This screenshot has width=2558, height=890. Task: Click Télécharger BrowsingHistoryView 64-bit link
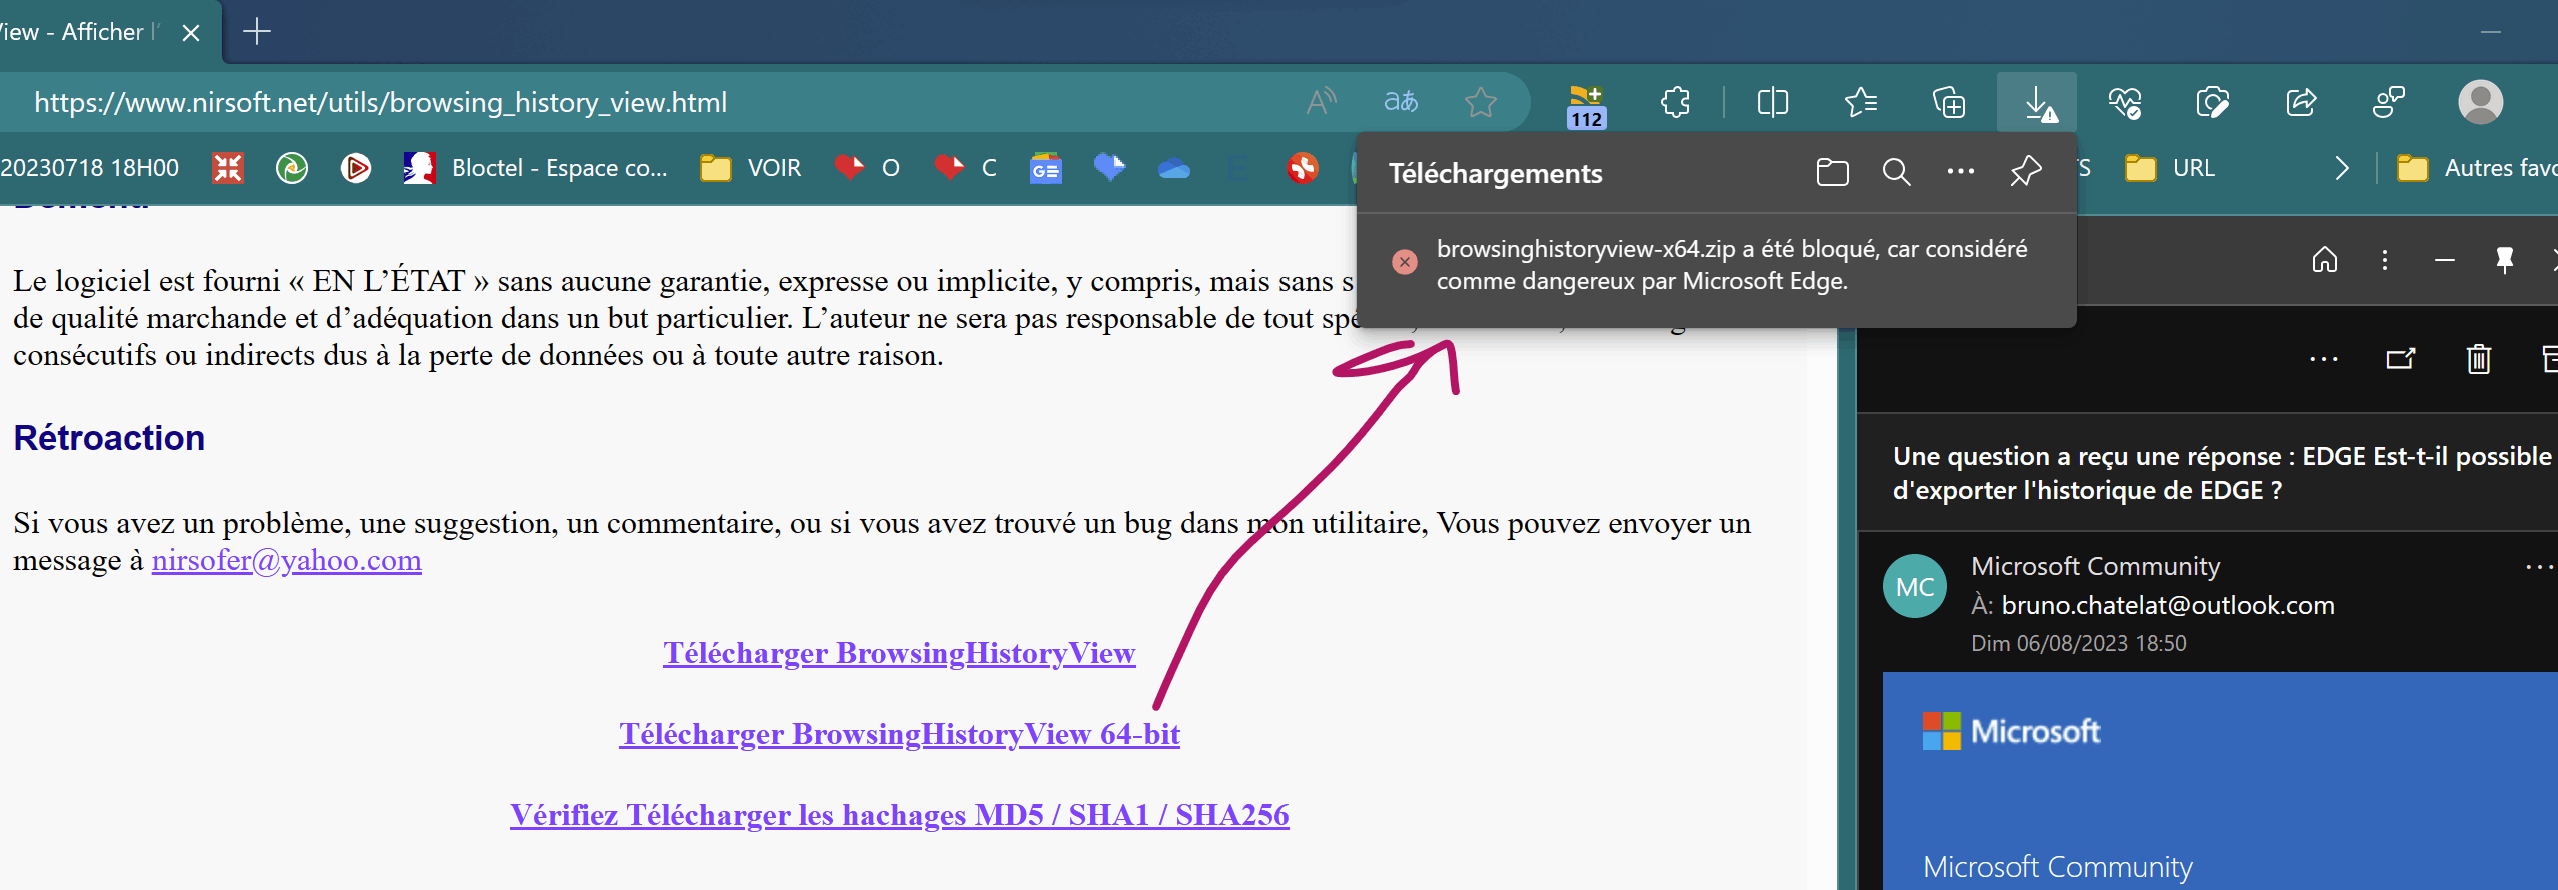pos(899,734)
